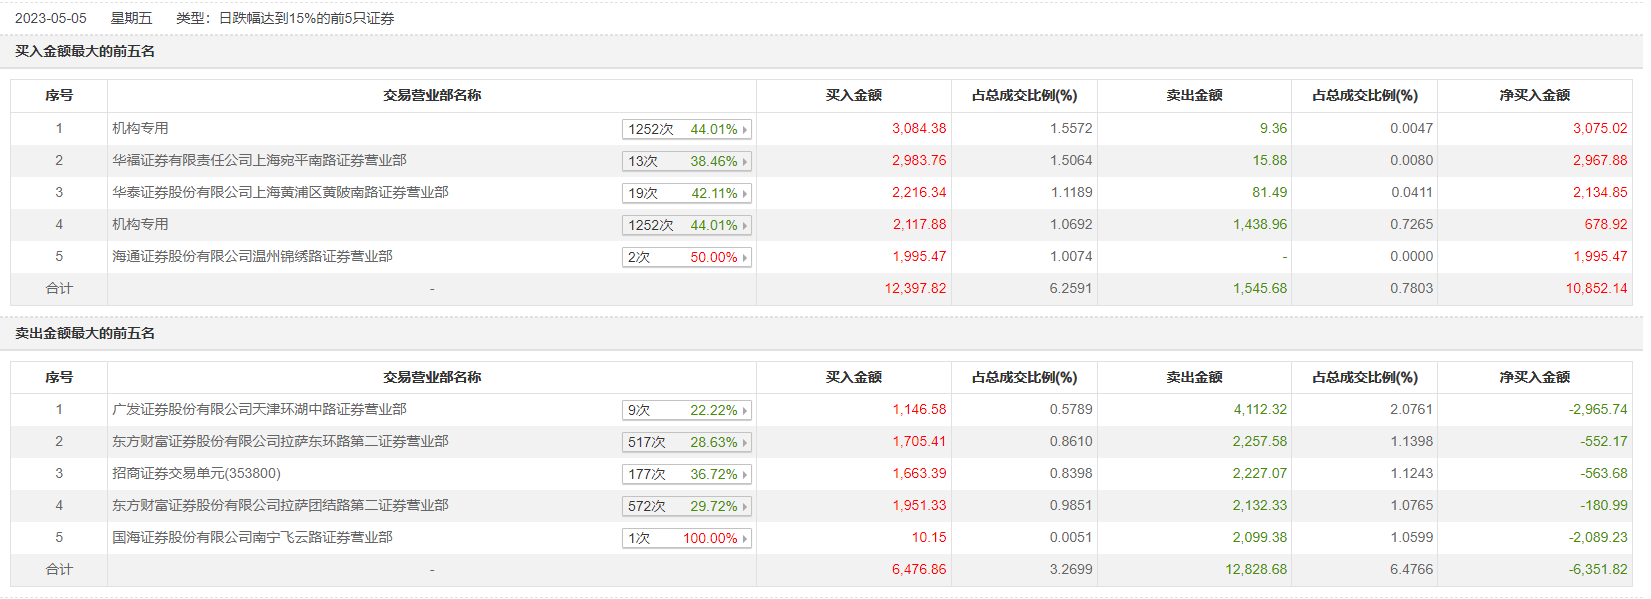Click the arrow in the 1次 100.00% box
The height and width of the screenshot is (599, 1651).
click(x=745, y=538)
